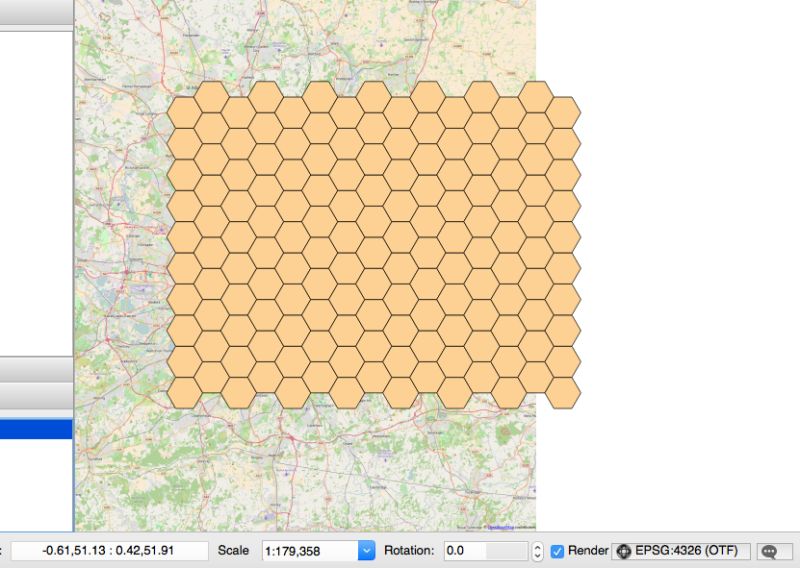Click the Render label text

(x=588, y=551)
